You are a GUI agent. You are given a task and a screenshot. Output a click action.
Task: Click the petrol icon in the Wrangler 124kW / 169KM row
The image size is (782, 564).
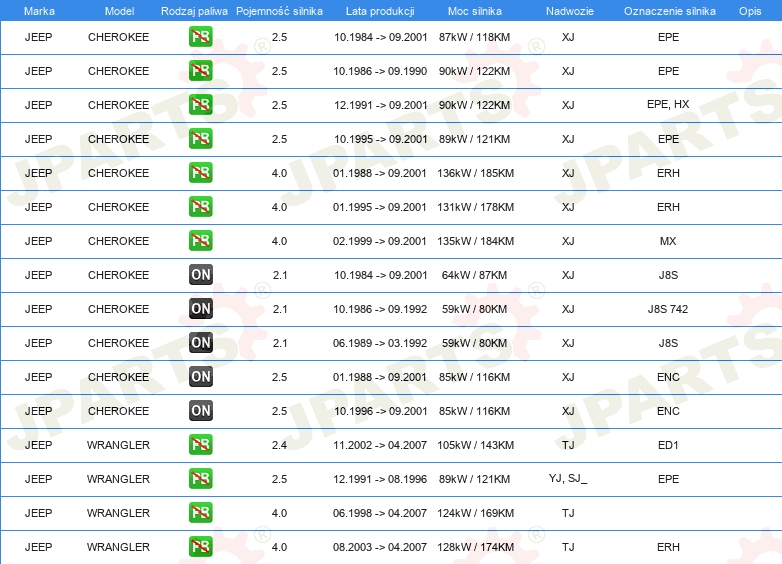pos(200,513)
